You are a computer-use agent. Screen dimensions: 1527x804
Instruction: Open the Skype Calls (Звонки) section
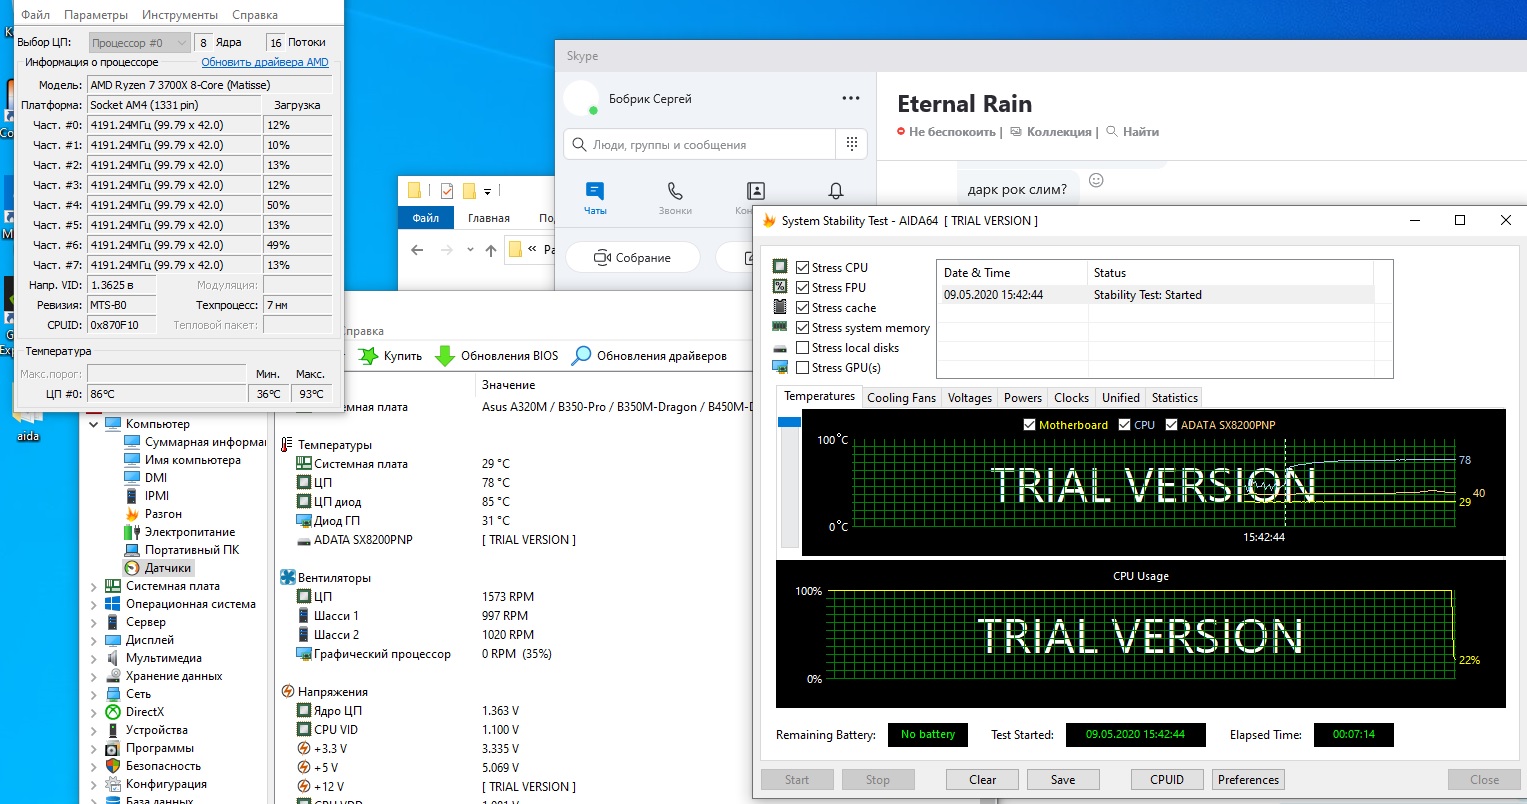pos(675,198)
